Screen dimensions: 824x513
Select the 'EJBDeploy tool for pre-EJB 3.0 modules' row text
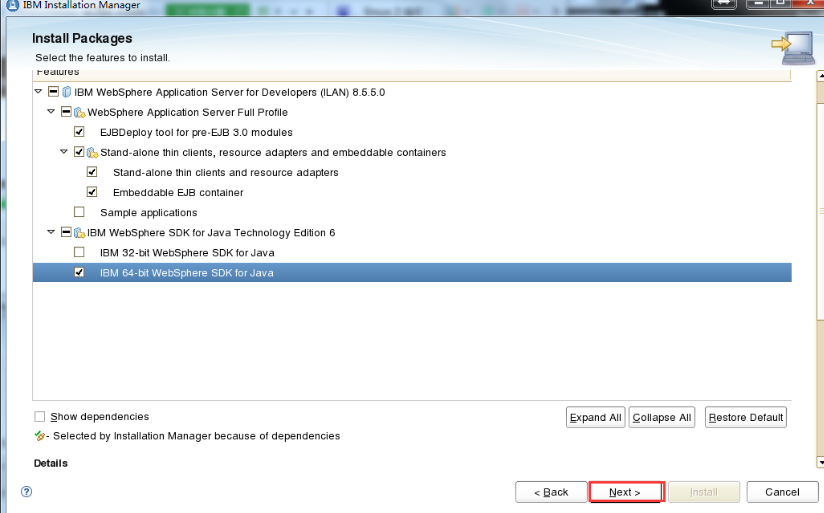coord(196,132)
